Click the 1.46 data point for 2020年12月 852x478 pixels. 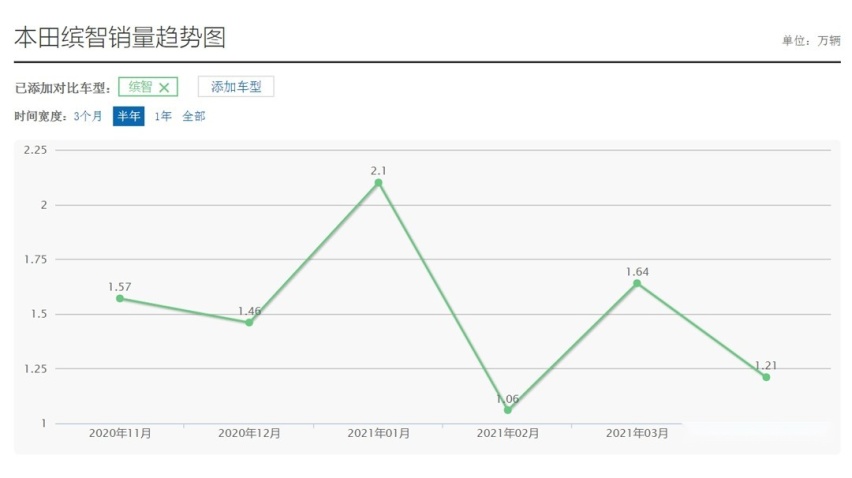249,323
